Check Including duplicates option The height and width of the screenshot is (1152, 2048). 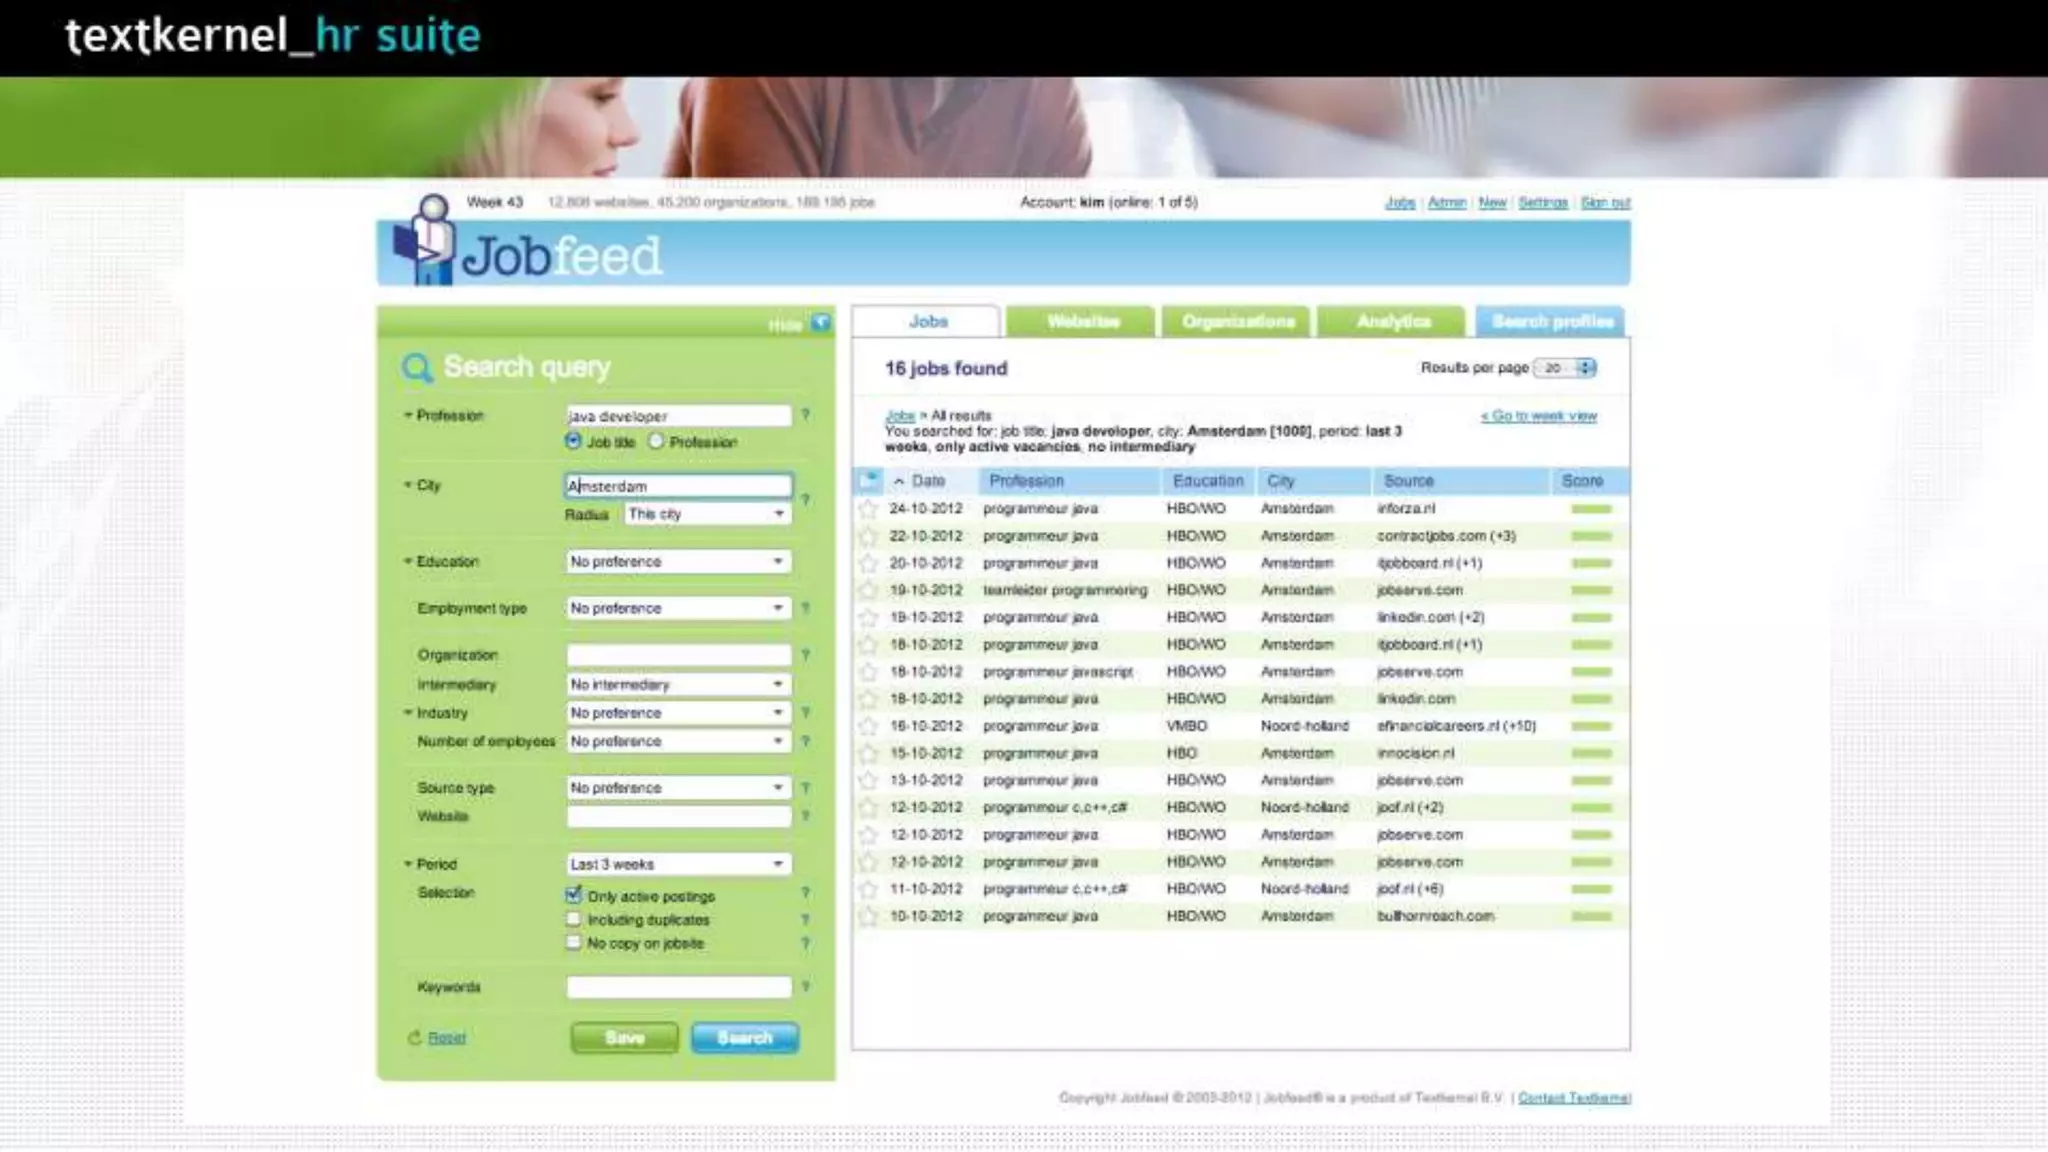pyautogui.click(x=573, y=919)
